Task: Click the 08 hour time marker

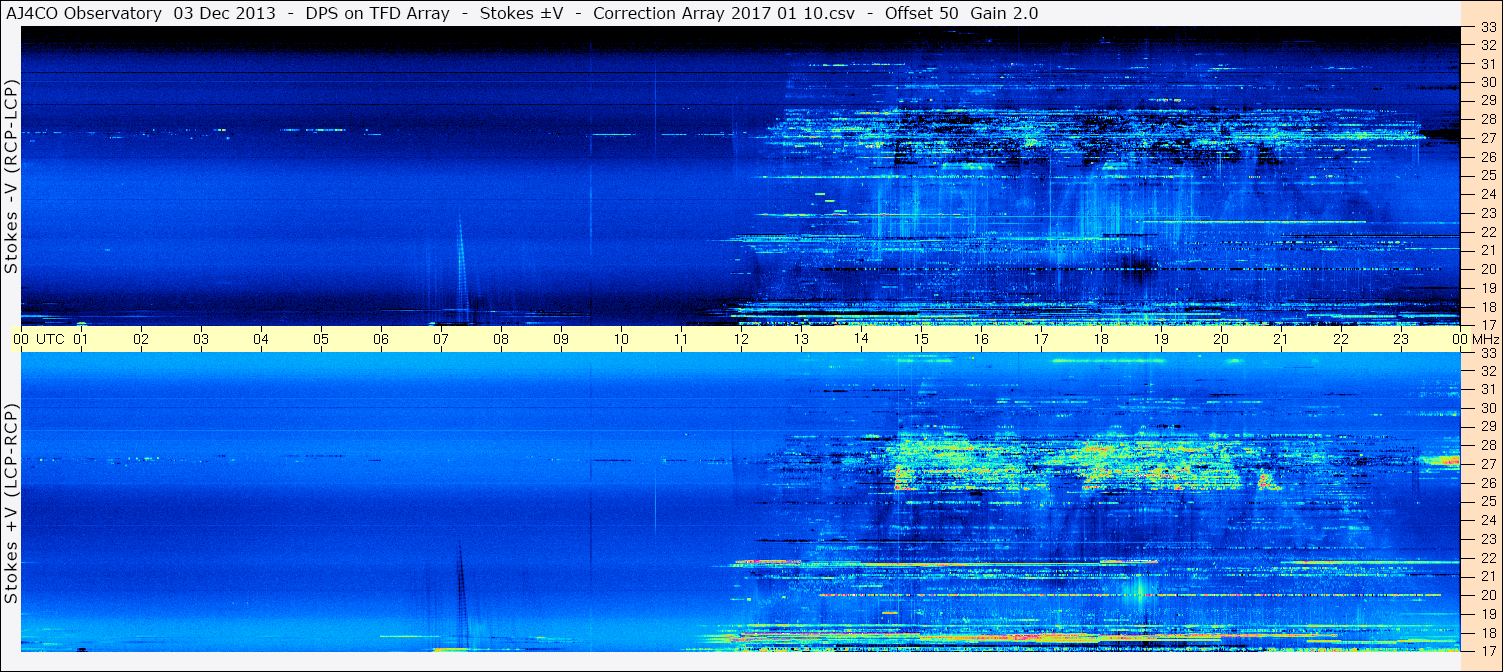Action: point(501,339)
